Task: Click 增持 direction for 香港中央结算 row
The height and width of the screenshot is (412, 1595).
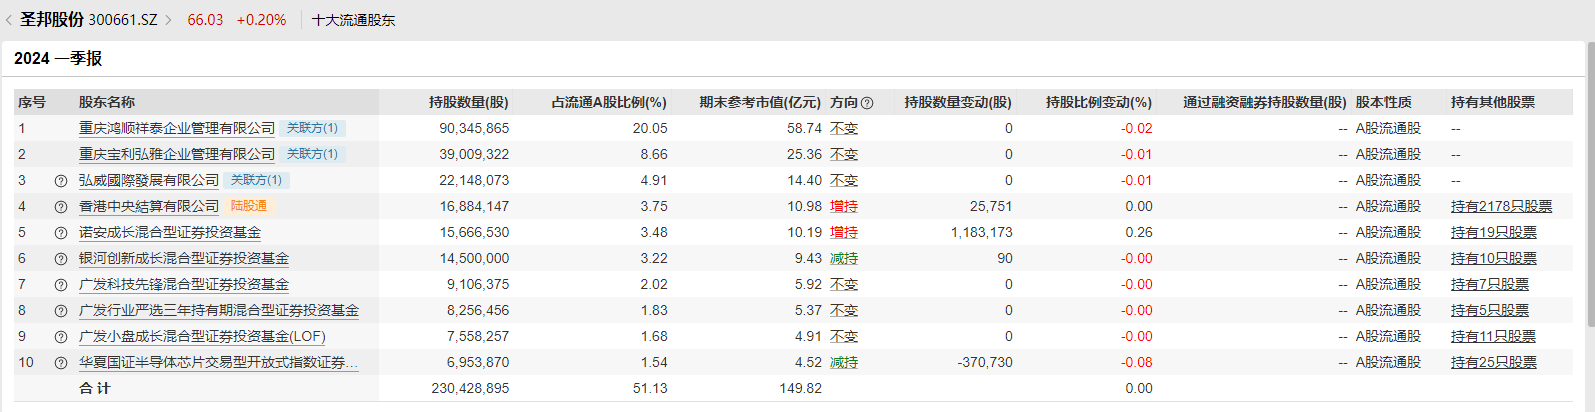Action: tap(844, 206)
